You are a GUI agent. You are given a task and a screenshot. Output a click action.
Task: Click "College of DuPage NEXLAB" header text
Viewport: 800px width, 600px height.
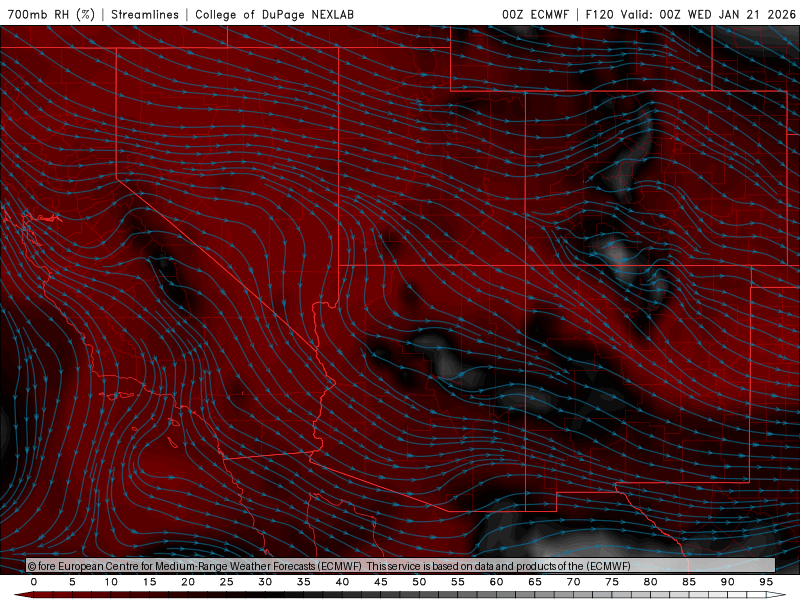[x=274, y=14]
